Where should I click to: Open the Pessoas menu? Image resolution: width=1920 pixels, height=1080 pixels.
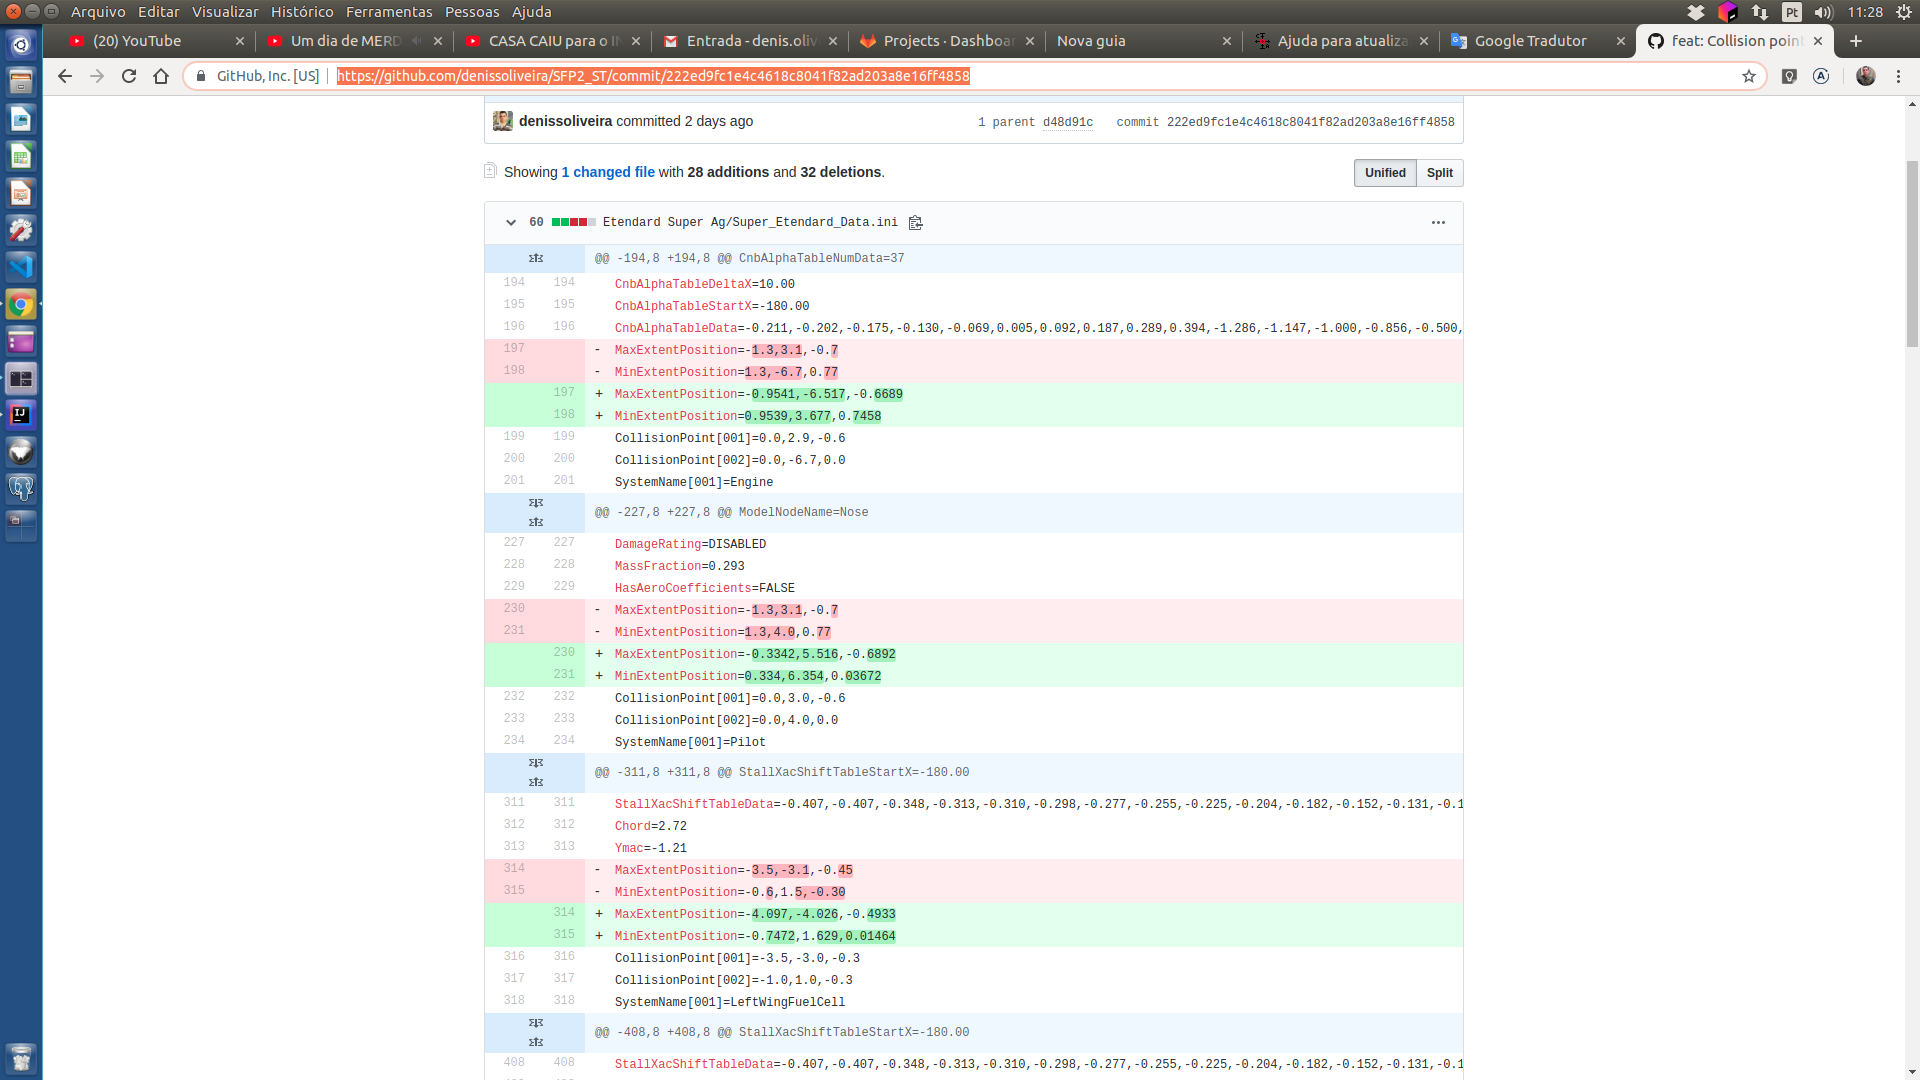tap(472, 12)
